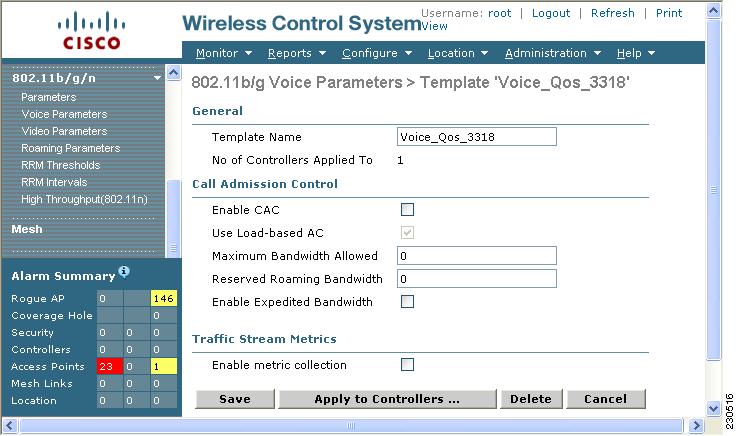This screenshot has height=436, width=736.
Task: Open Voice Parameters in the sidebar
Action: pos(64,114)
